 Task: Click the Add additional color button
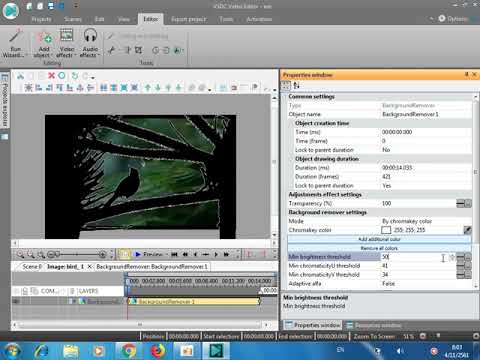point(379,239)
